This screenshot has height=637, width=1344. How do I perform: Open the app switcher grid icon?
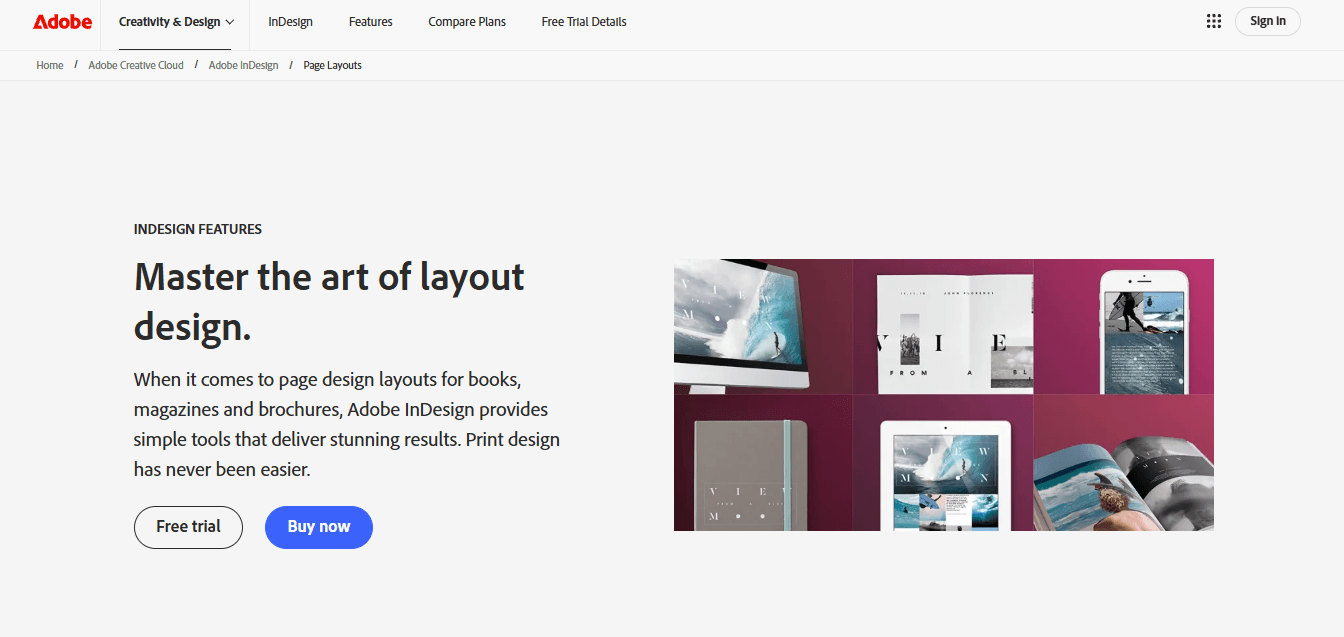coord(1214,21)
